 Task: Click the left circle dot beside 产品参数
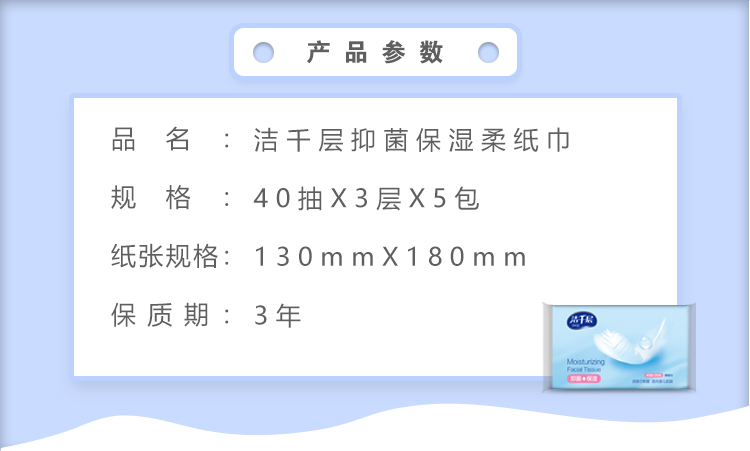264,52
